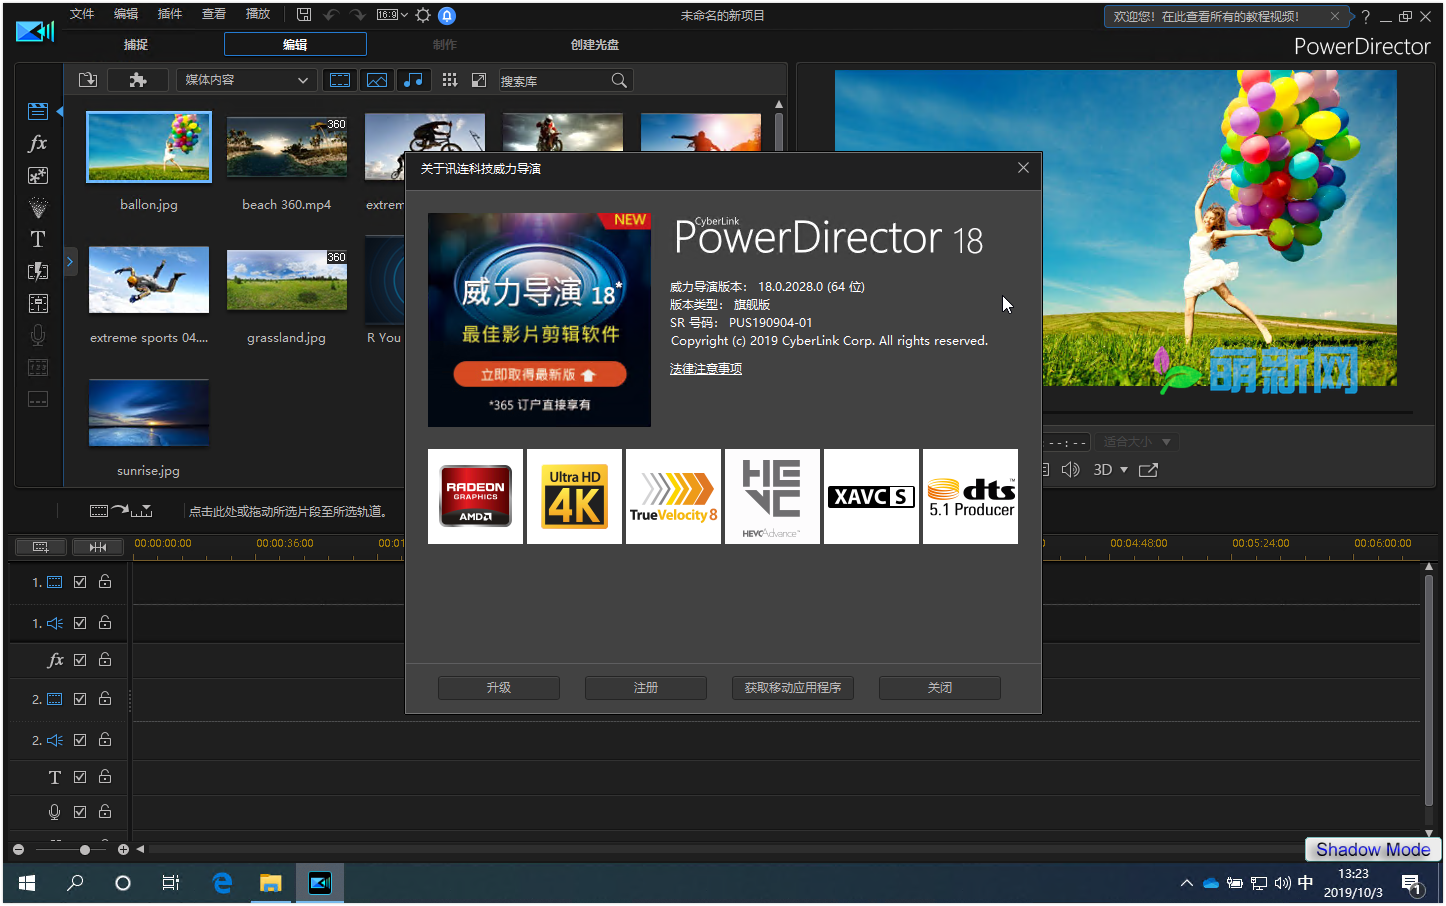Toggle video track 1 enable checkbox
This screenshot has height=906, width=1446.
point(80,582)
